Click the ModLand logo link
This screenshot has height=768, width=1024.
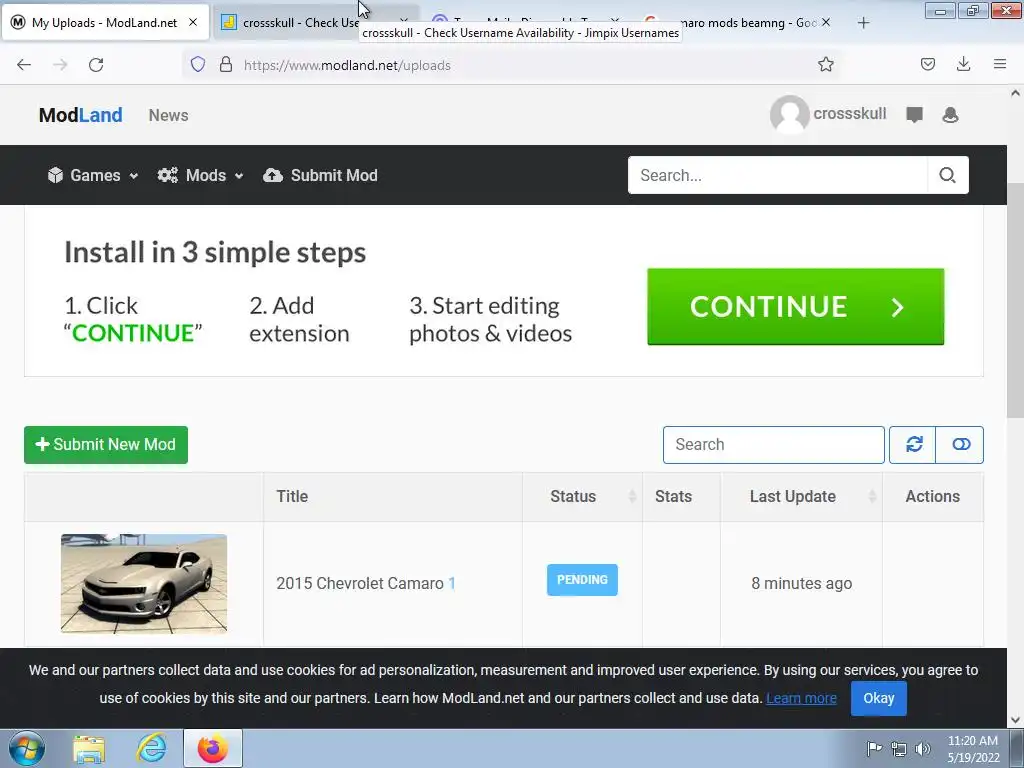click(80, 115)
